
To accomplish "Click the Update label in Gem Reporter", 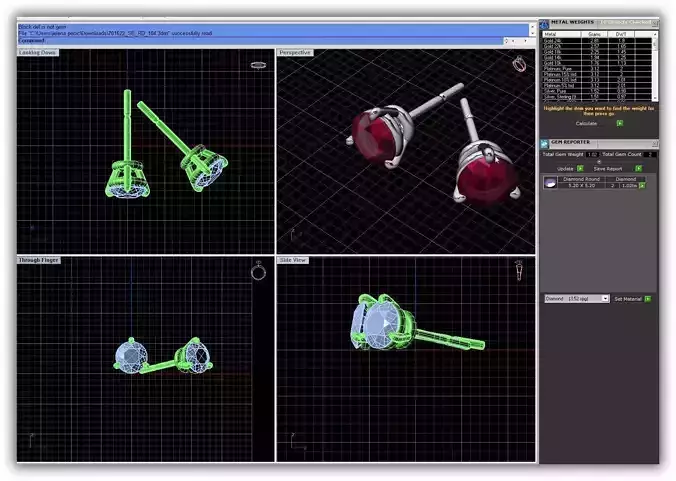I will coord(565,169).
